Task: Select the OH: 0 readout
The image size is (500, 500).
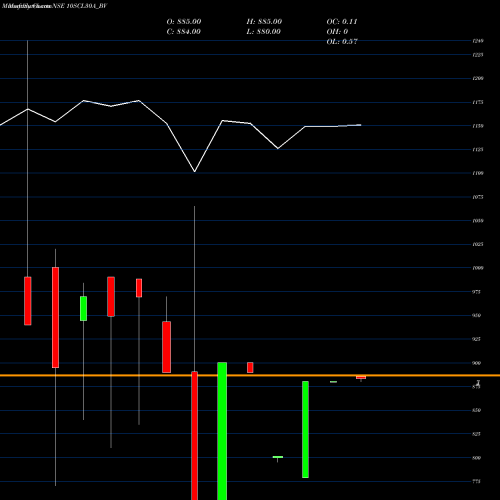Action: (x=337, y=32)
